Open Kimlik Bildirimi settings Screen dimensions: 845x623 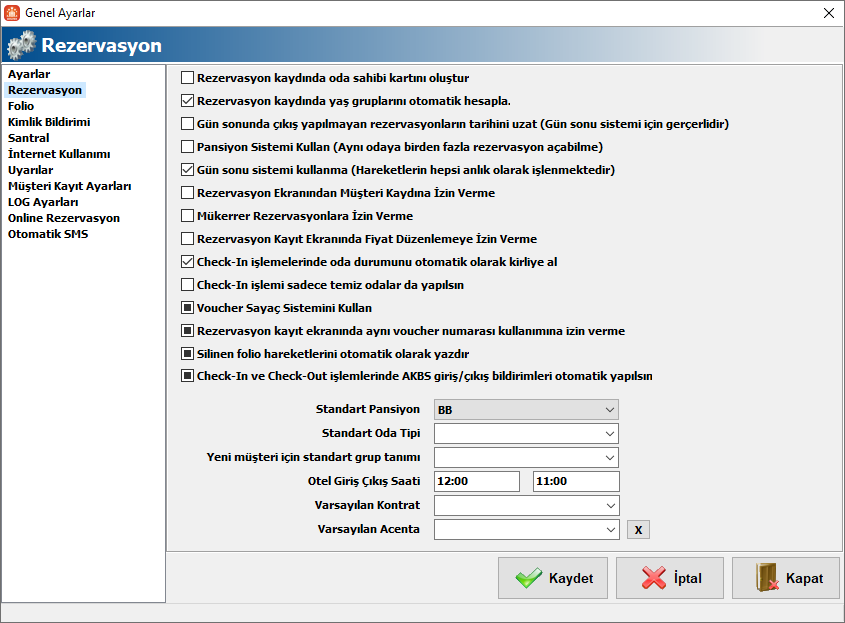click(49, 122)
